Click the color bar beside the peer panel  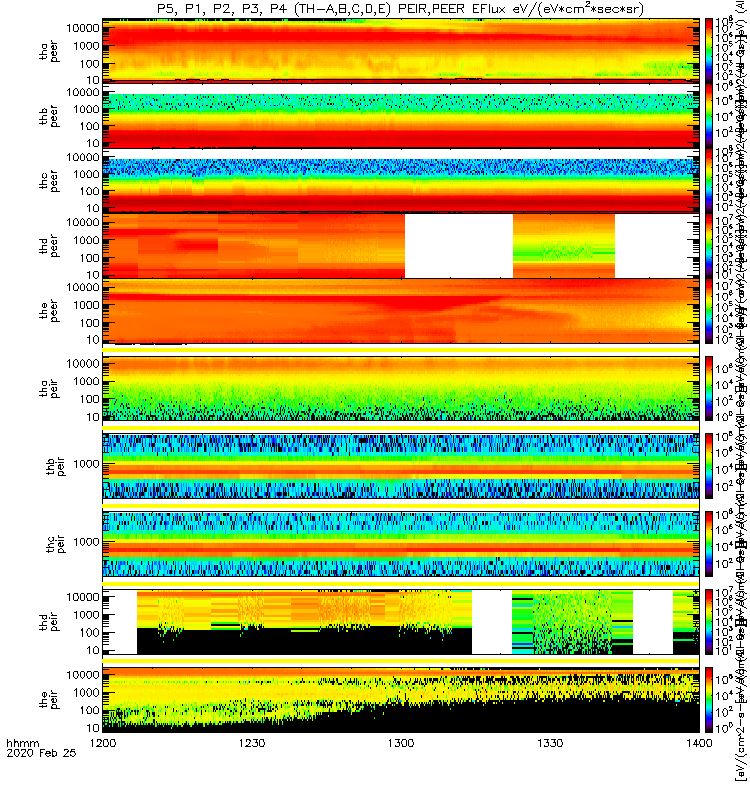(709, 310)
